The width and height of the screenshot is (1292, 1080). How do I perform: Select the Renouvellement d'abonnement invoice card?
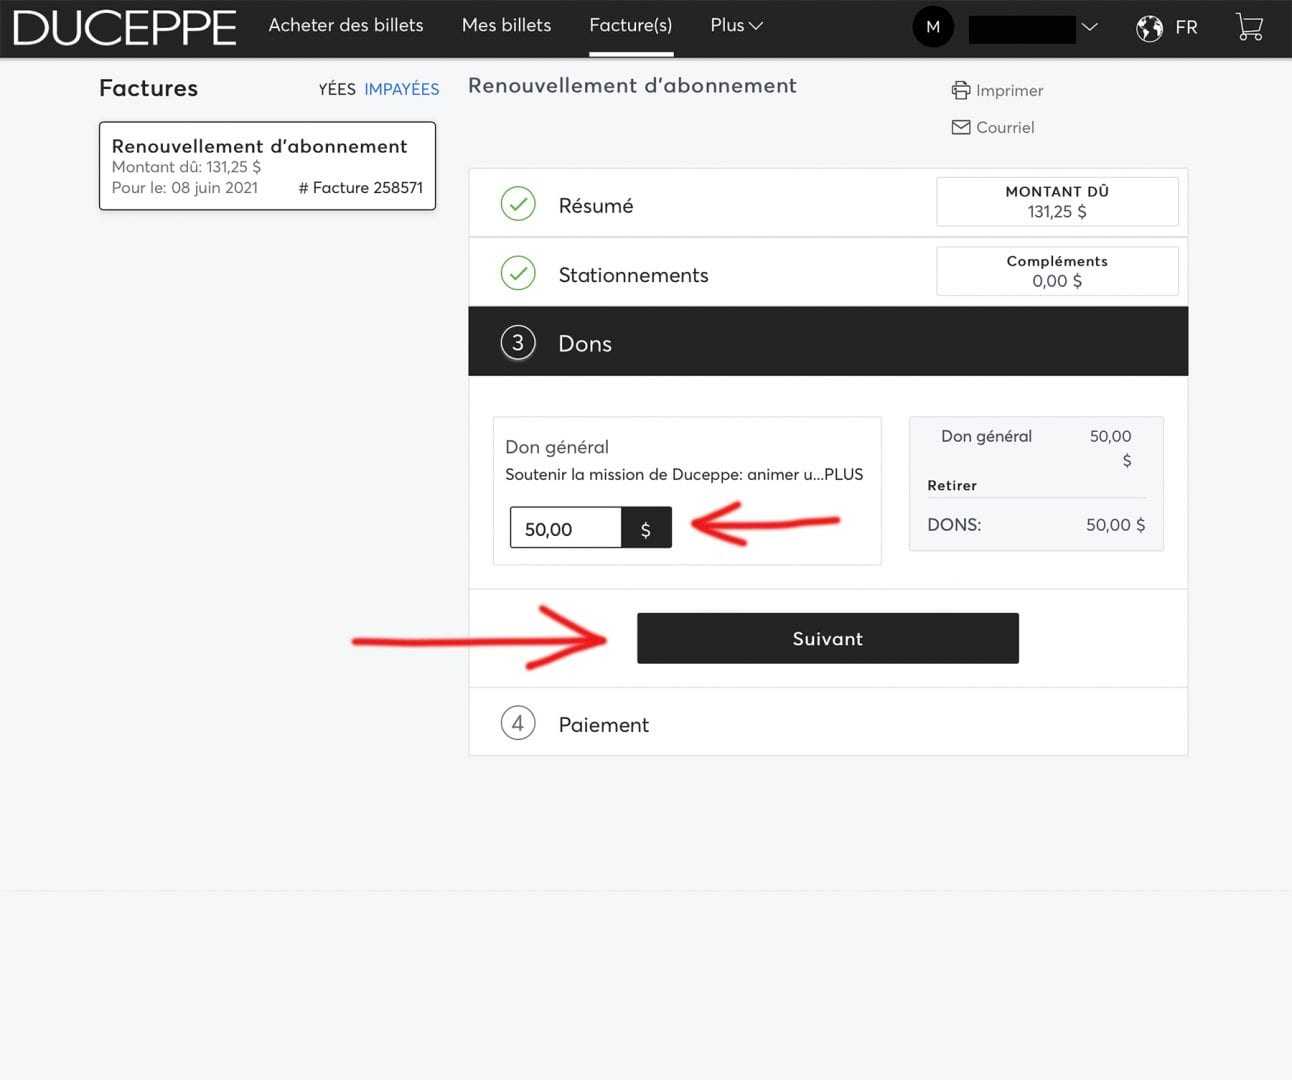267,166
